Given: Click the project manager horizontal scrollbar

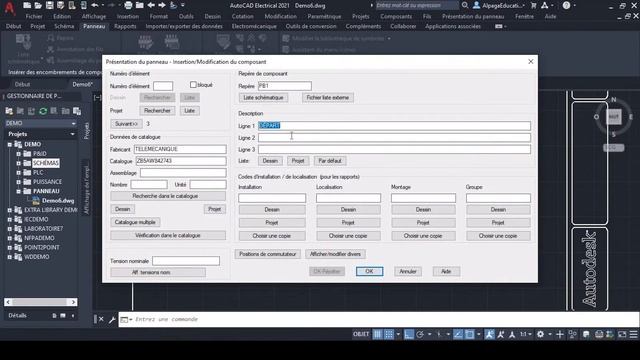Looking at the screenshot, I should tap(40, 302).
